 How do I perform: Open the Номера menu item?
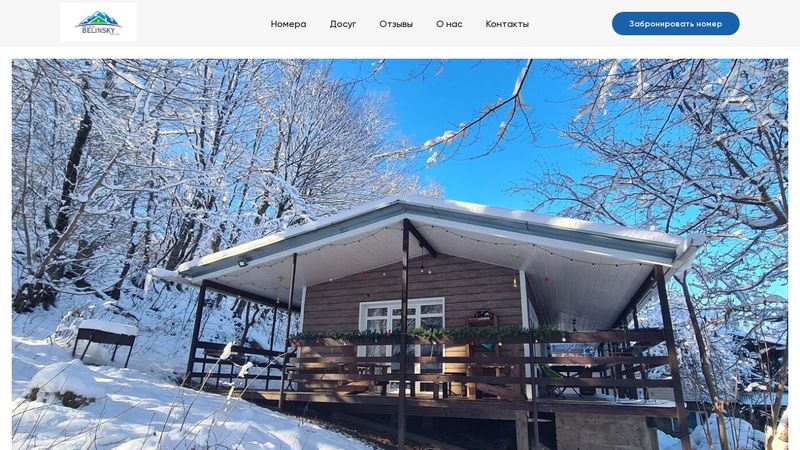click(288, 24)
